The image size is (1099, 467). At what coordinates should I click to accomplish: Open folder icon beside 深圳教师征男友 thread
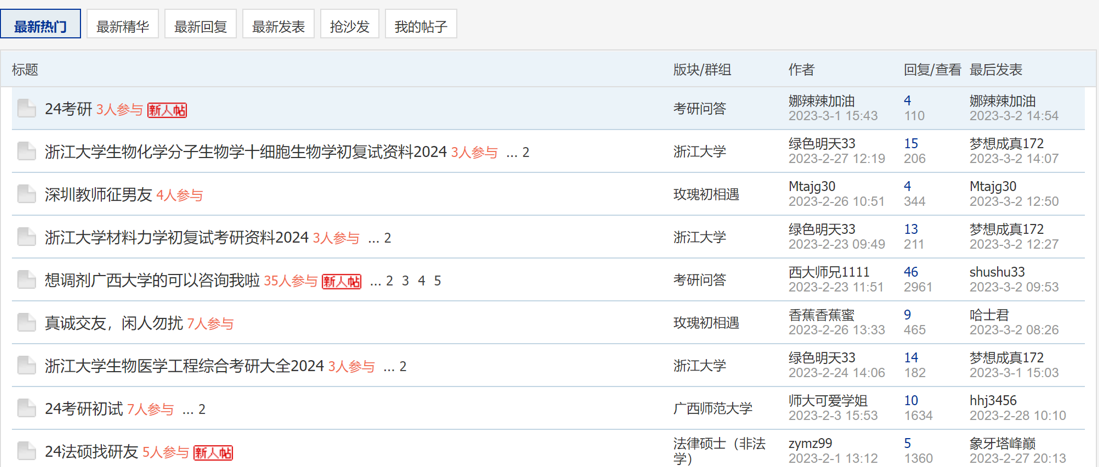[x=27, y=194]
